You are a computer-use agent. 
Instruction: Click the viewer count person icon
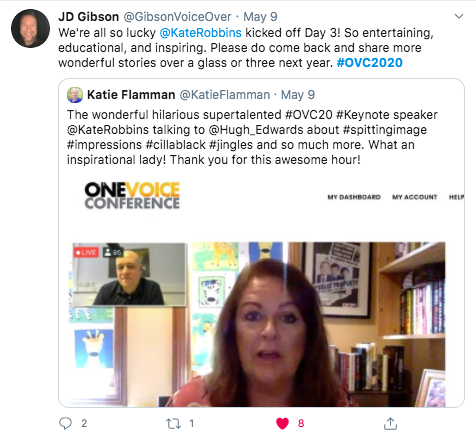tap(107, 252)
